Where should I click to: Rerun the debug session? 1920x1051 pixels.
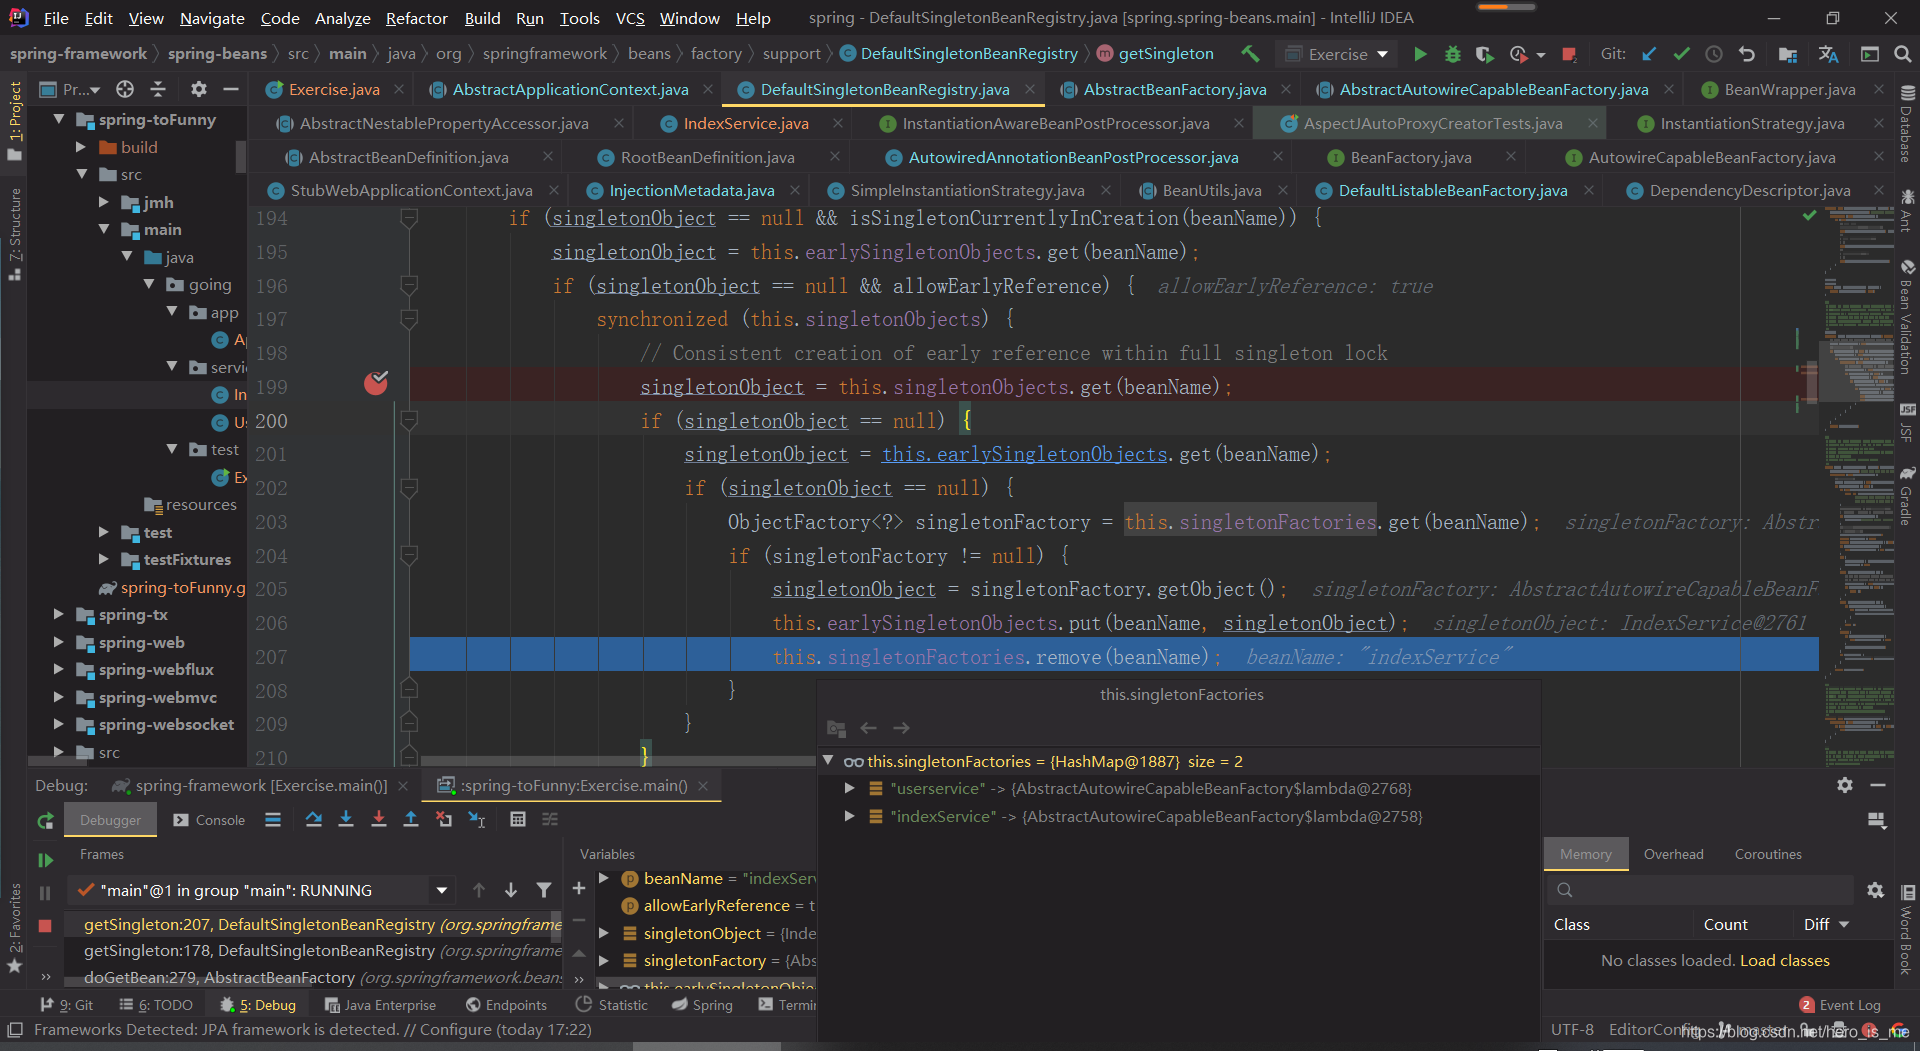click(x=45, y=821)
